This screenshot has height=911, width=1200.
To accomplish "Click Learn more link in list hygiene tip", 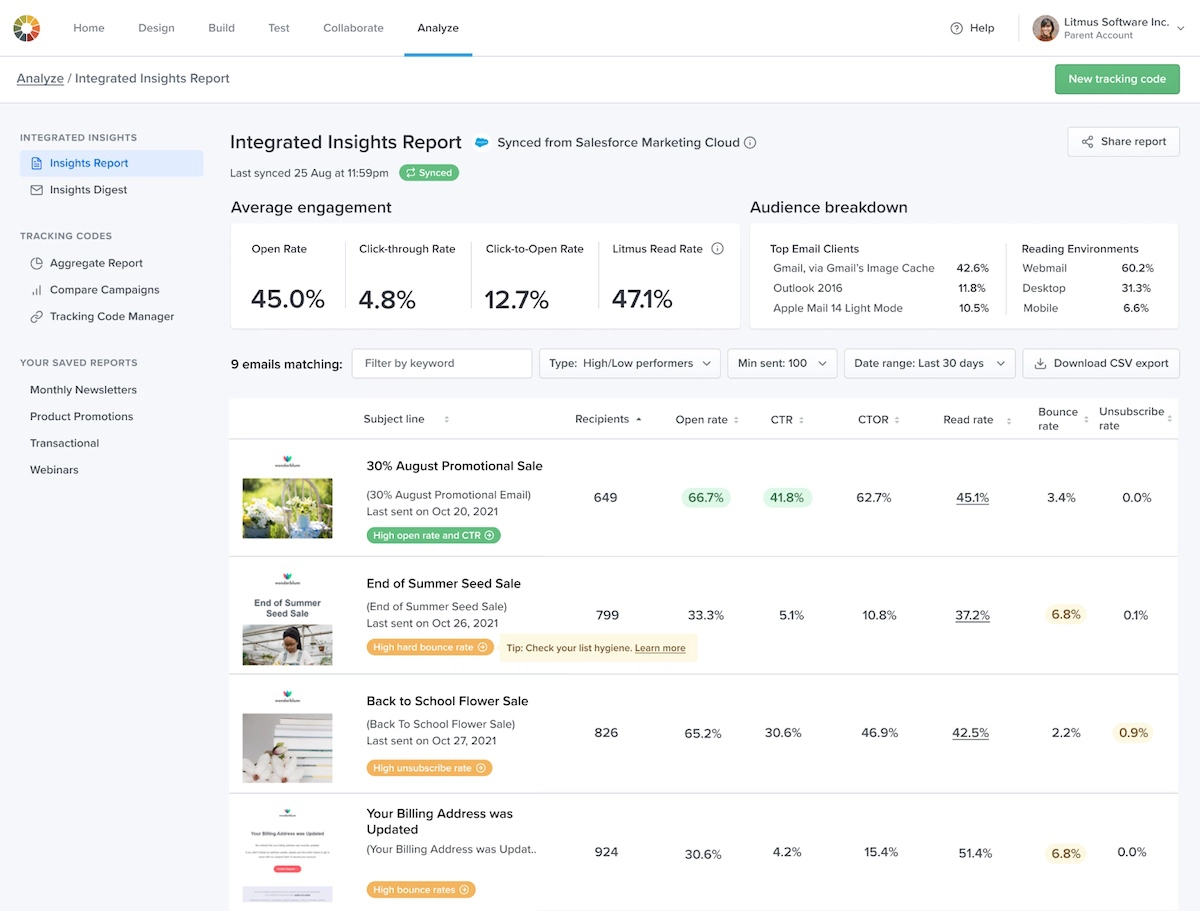I will pyautogui.click(x=660, y=648).
